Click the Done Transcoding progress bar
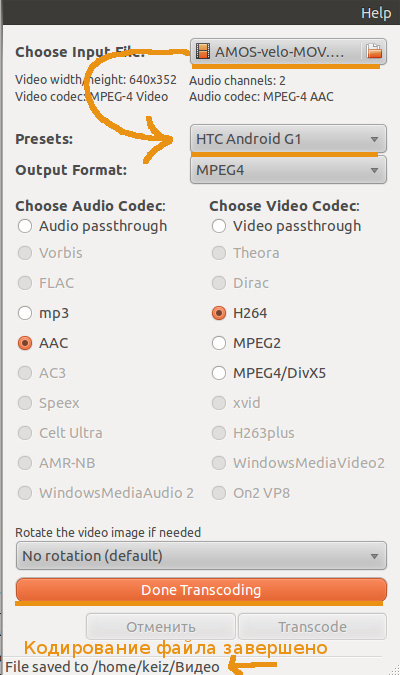This screenshot has height=675, width=400. click(201, 590)
